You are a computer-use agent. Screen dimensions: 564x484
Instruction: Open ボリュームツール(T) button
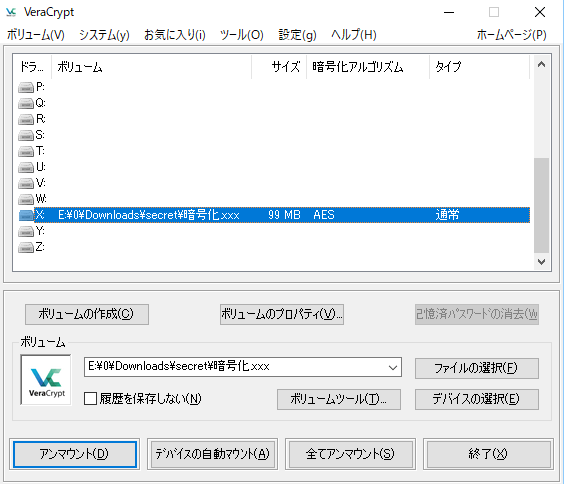tap(339, 399)
